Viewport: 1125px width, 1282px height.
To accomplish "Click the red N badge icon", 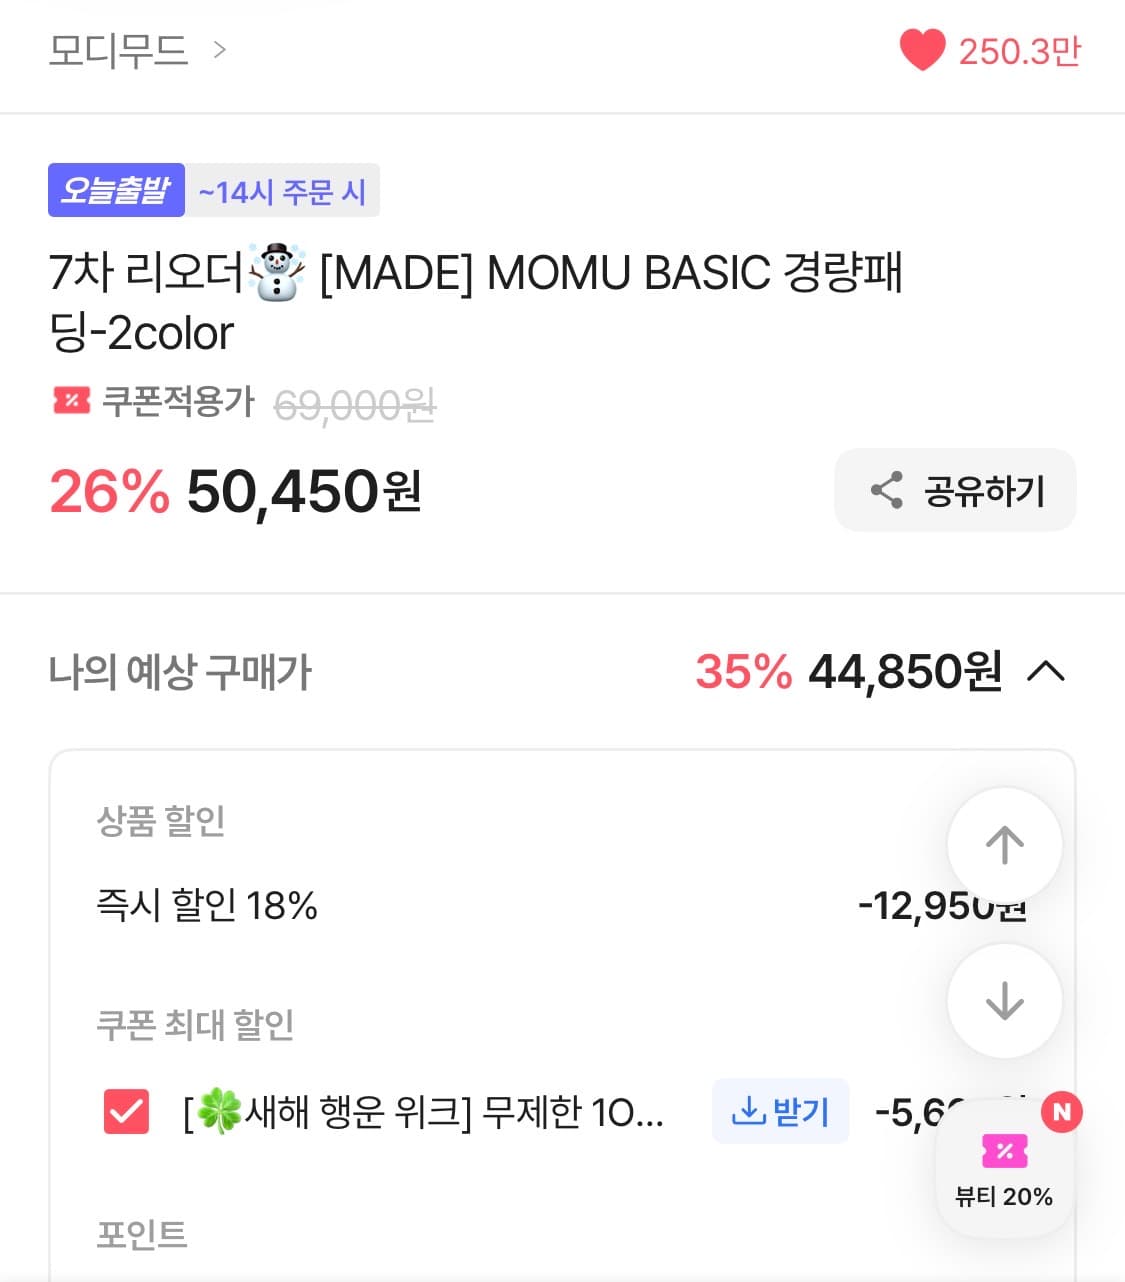I will tap(1063, 1110).
